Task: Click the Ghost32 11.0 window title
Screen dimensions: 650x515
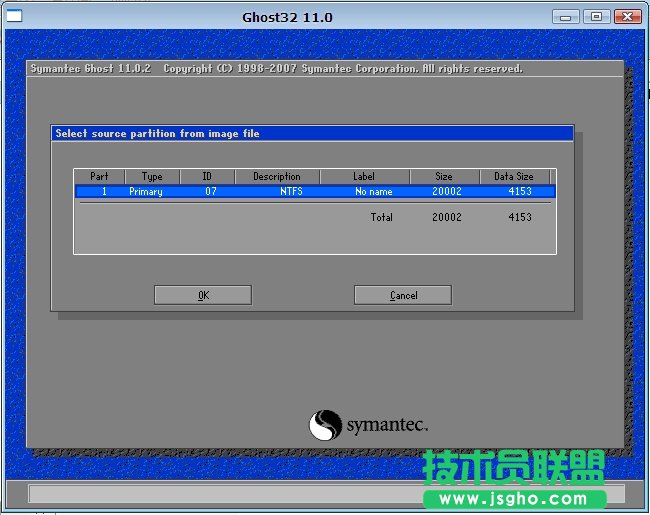Action: (287, 17)
